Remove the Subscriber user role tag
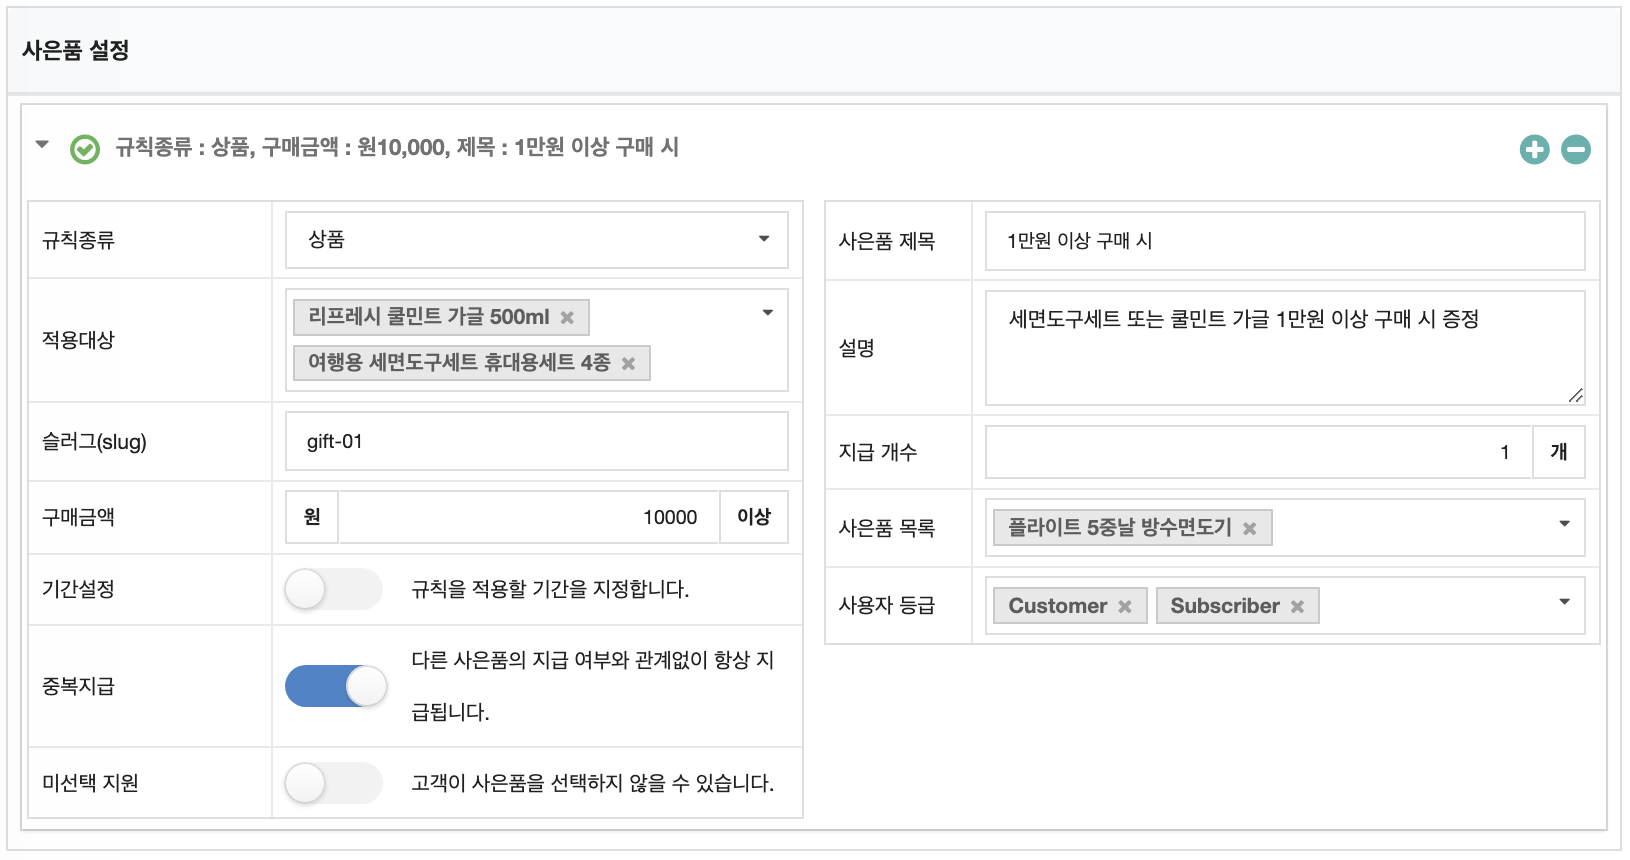The height and width of the screenshot is (860, 1630). click(1297, 607)
